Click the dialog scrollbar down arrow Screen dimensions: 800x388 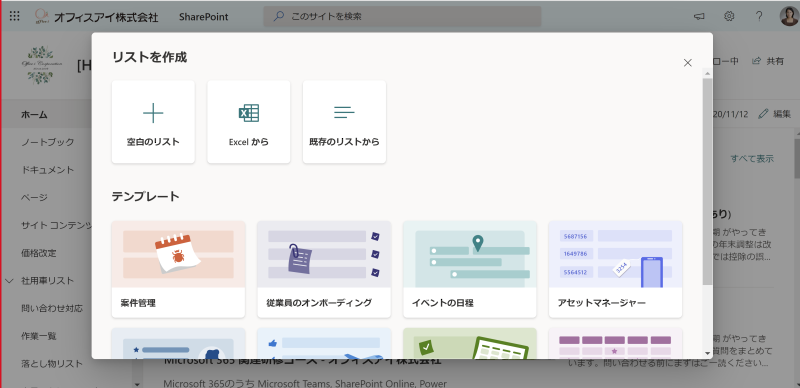pyautogui.click(x=707, y=353)
